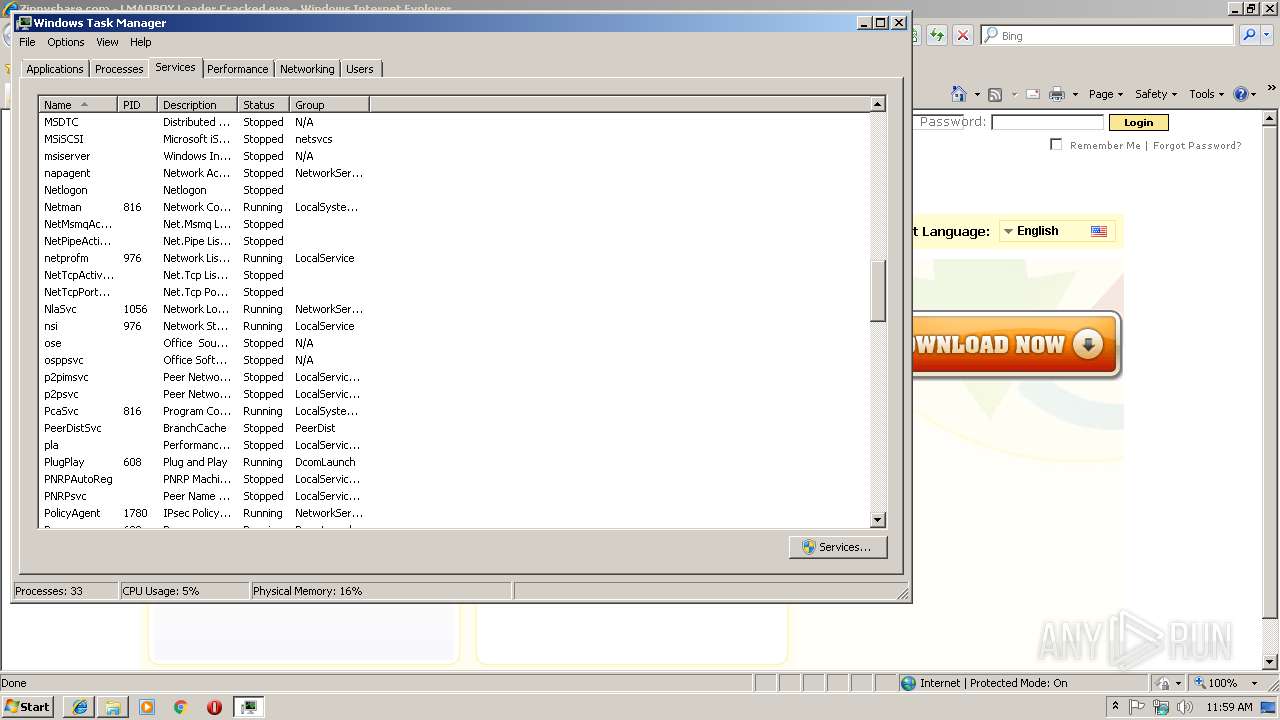The width and height of the screenshot is (1280, 720).
Task: Open the Safety dropdown menu
Action: (x=1156, y=94)
